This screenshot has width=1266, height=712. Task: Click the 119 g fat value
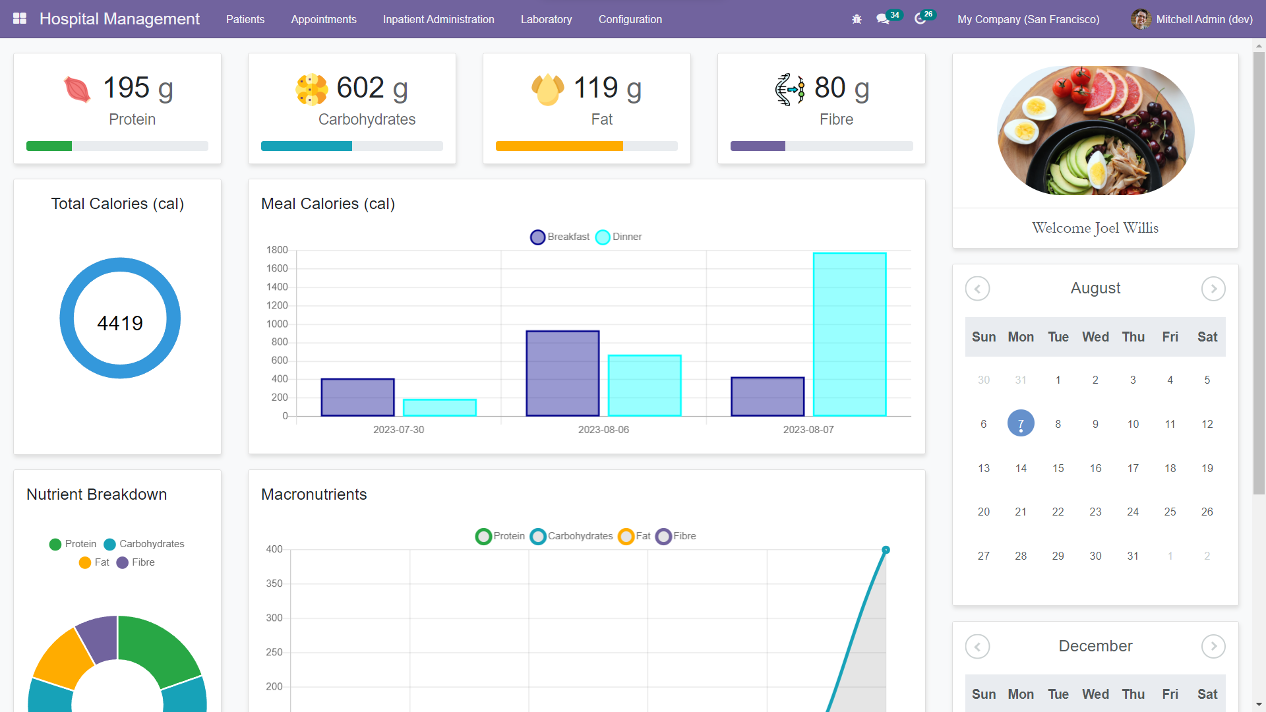pos(607,88)
